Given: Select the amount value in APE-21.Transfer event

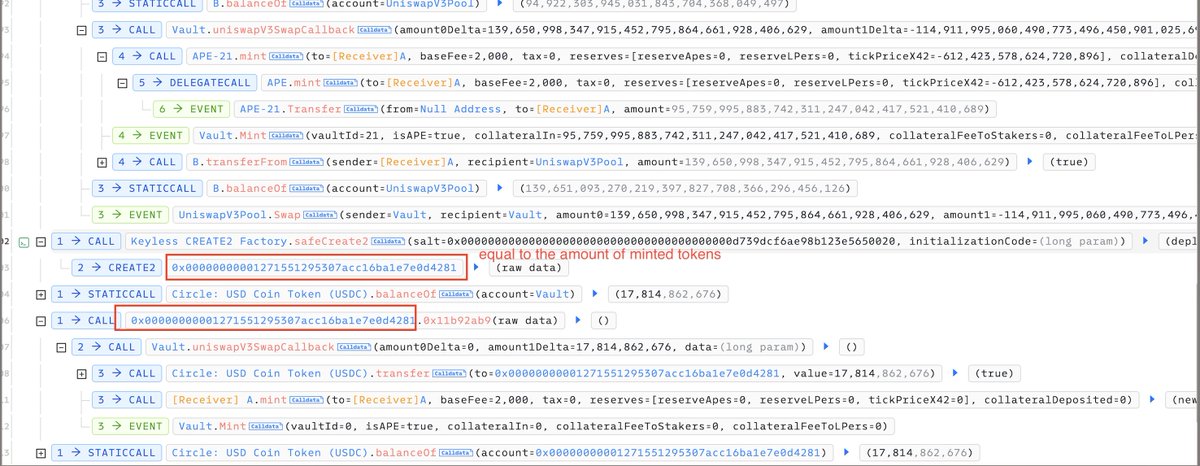Looking at the screenshot, I should 828,109.
